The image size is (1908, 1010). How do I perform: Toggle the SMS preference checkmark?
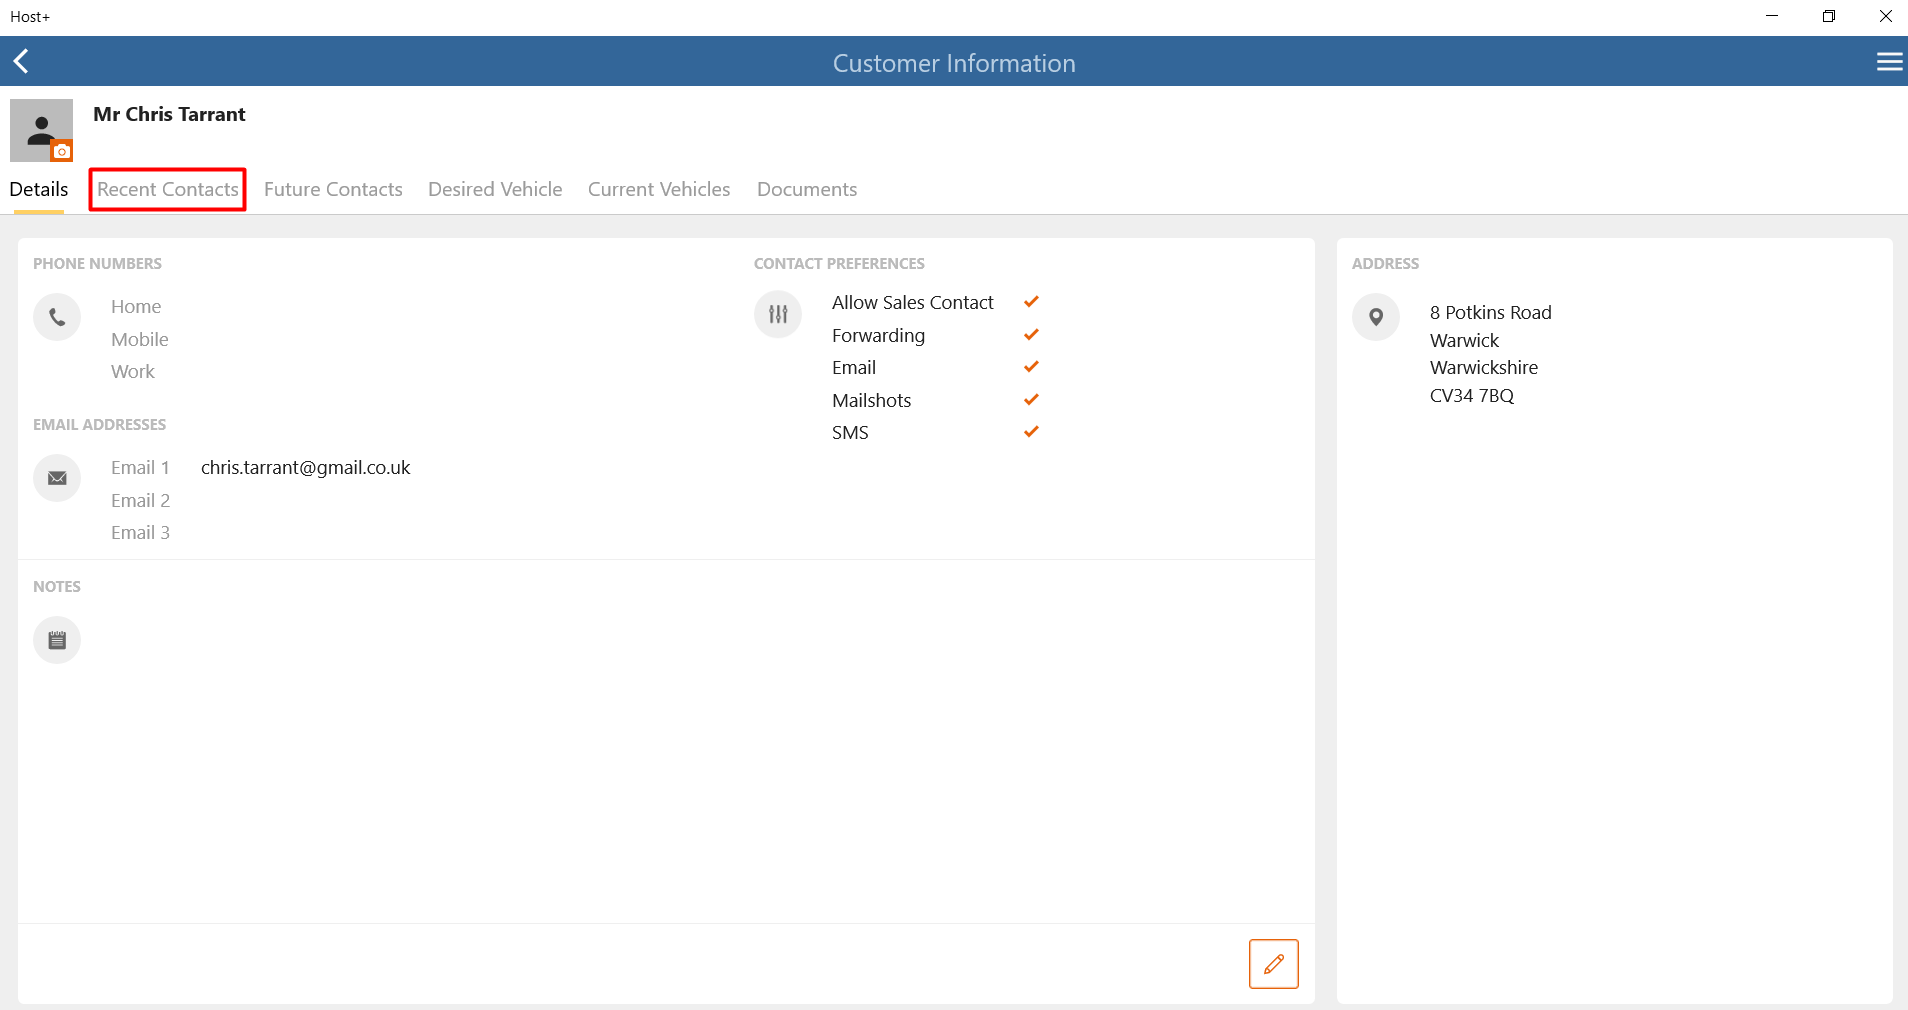pyautogui.click(x=1031, y=432)
